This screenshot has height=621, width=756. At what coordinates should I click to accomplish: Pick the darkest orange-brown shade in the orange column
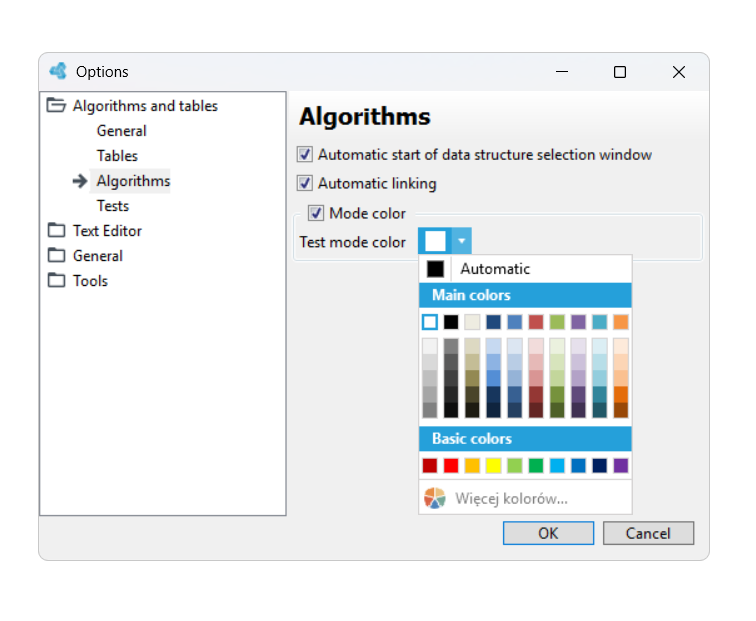click(x=621, y=410)
